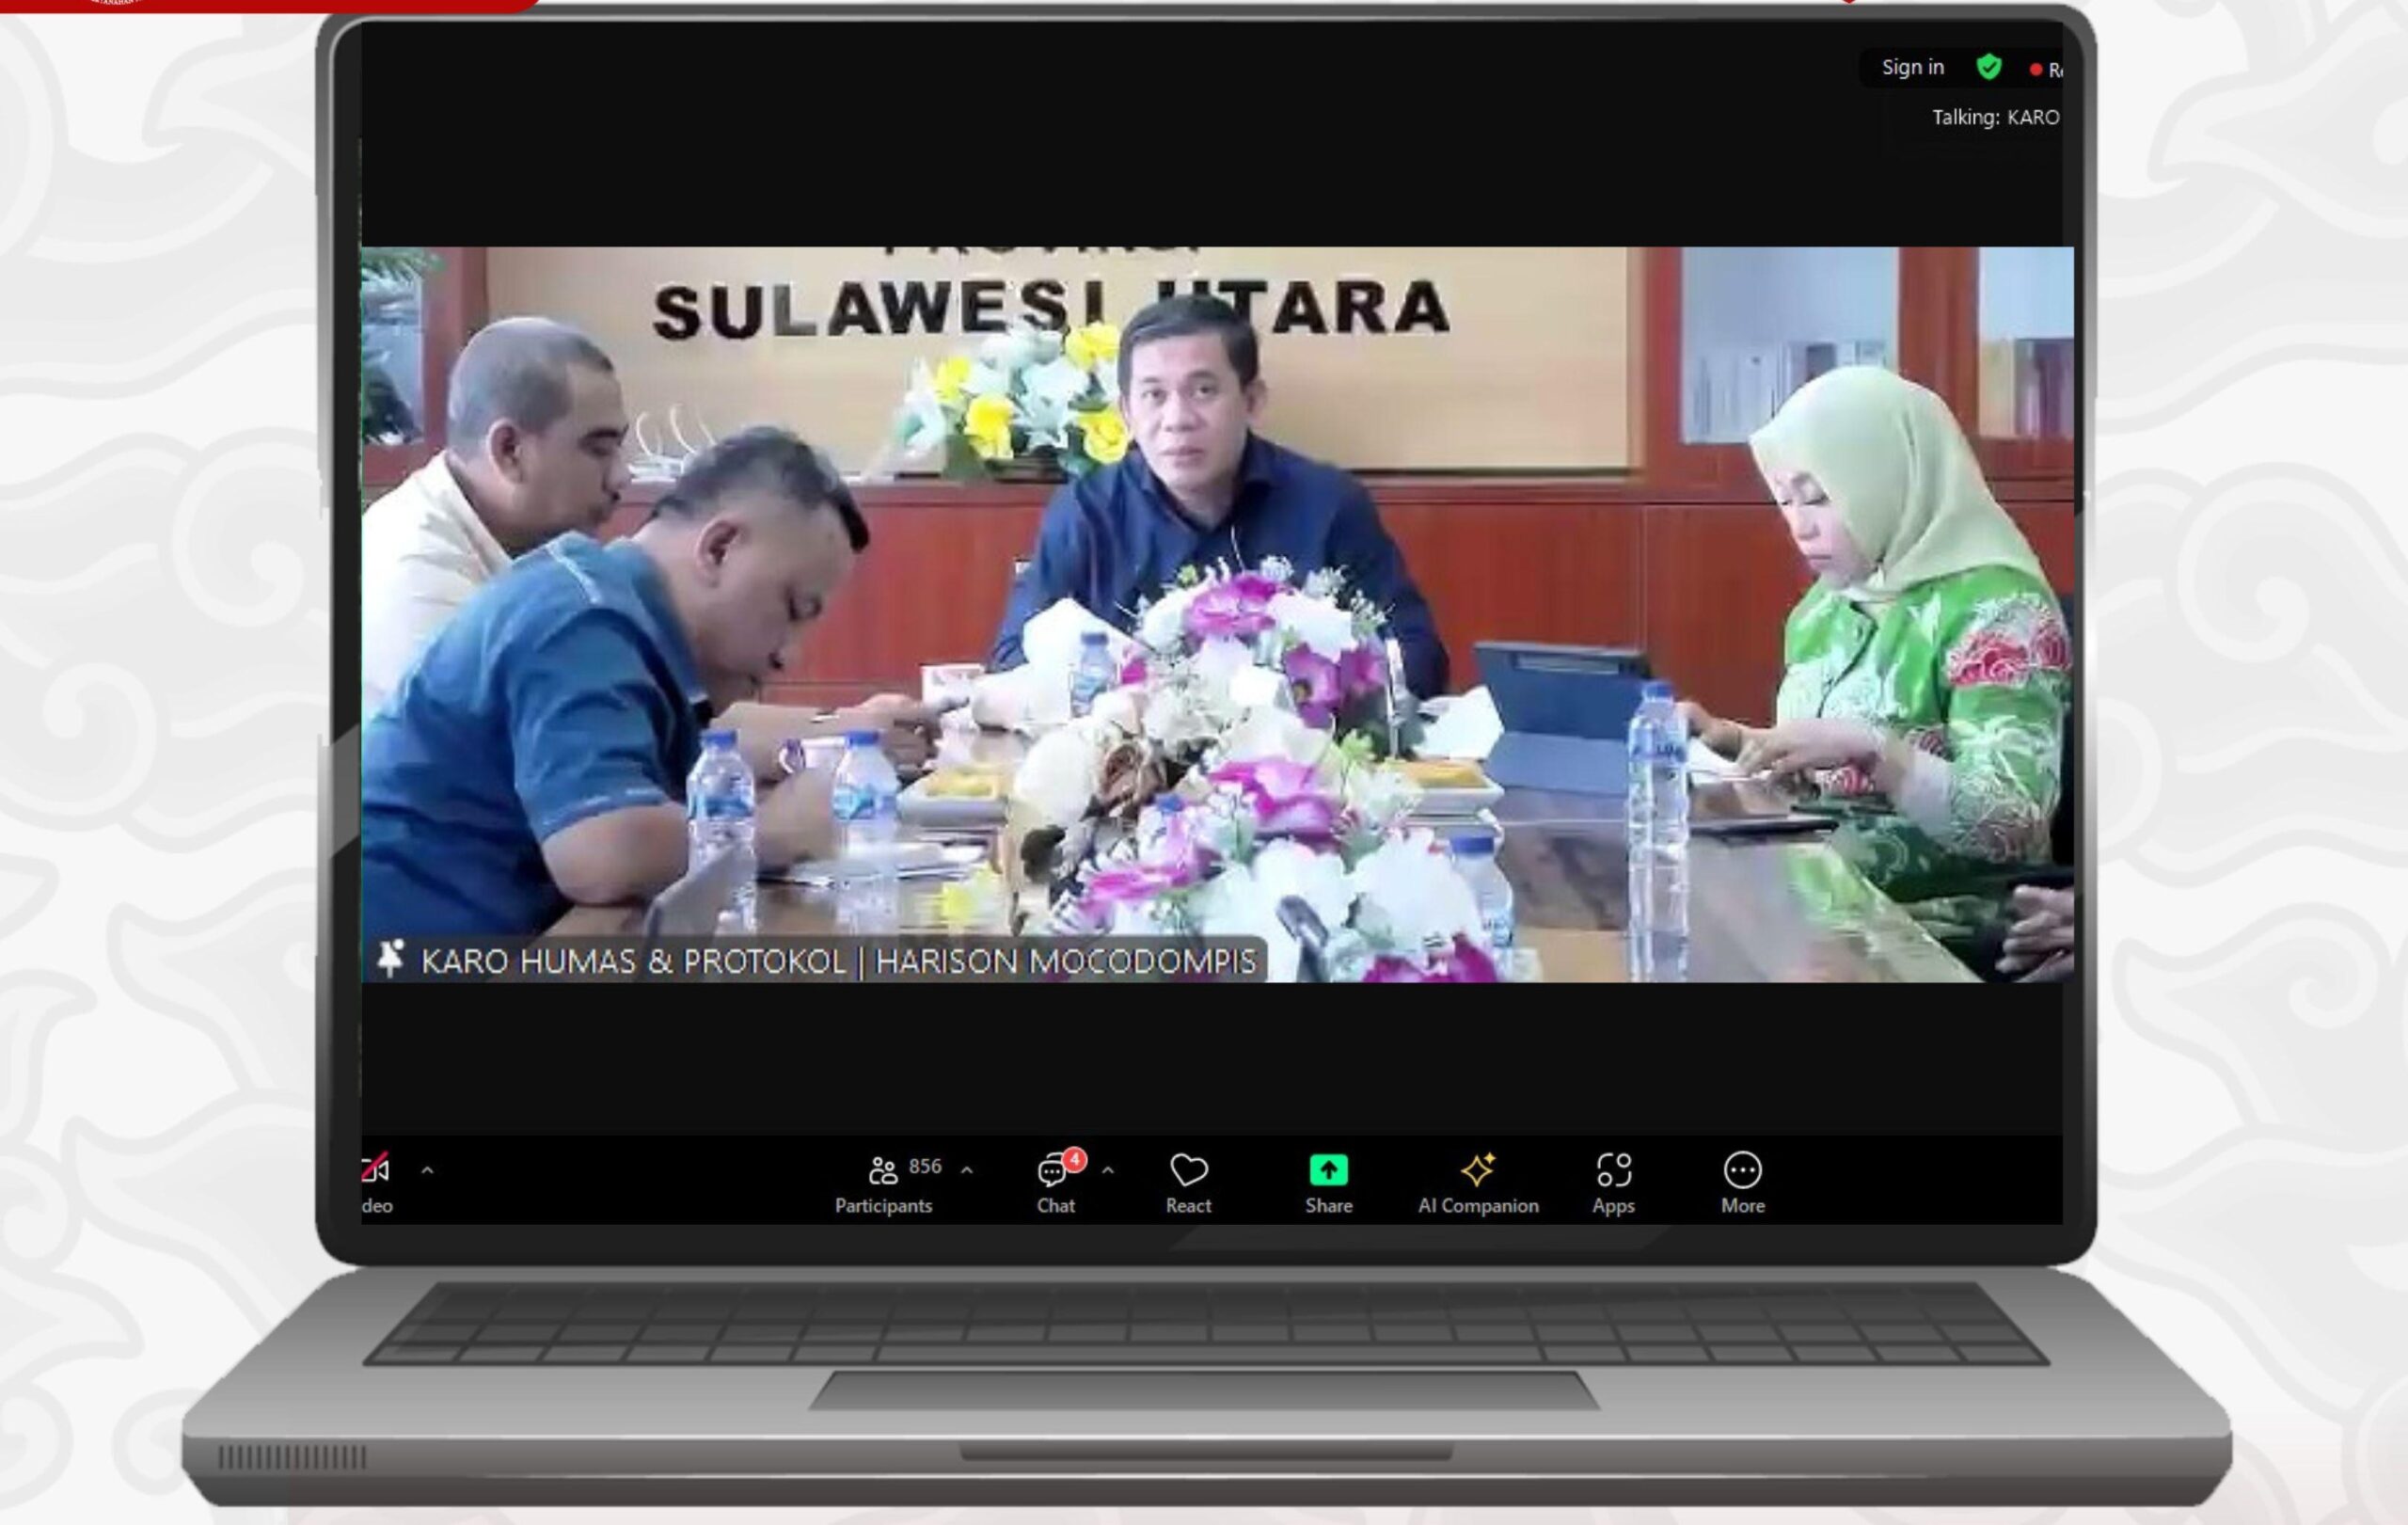2408x1525 pixels.
Task: Open the Participants panel icon
Action: tap(883, 1169)
